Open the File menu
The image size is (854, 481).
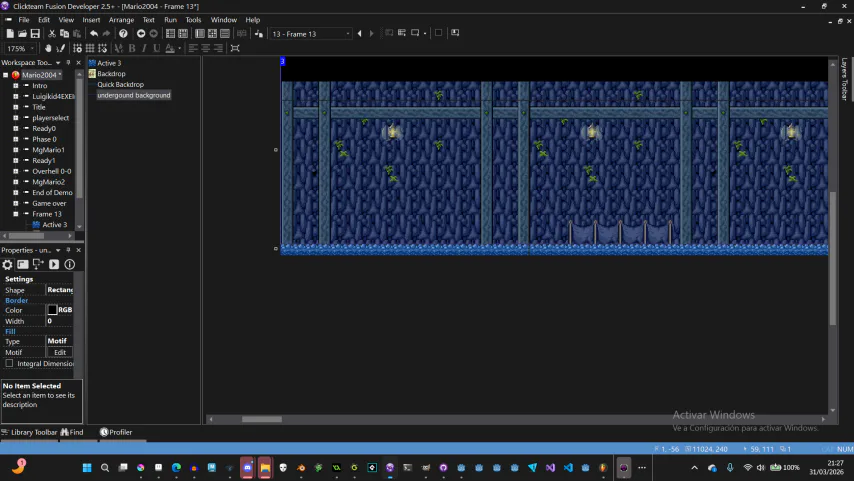pyautogui.click(x=24, y=20)
